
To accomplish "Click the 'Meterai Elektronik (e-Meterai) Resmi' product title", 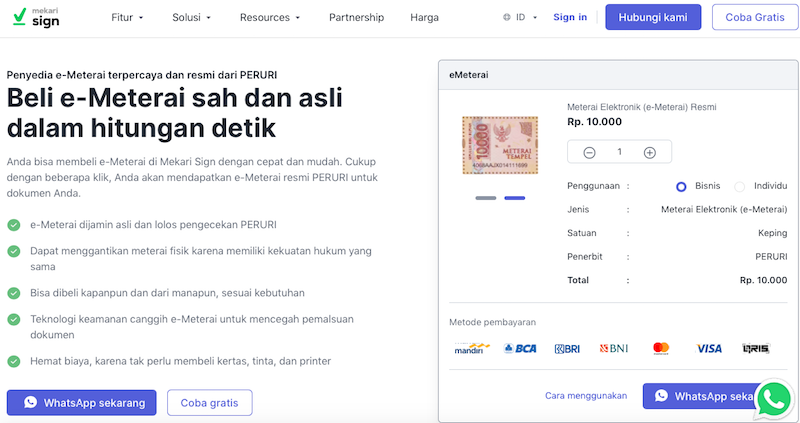I will tap(642, 107).
